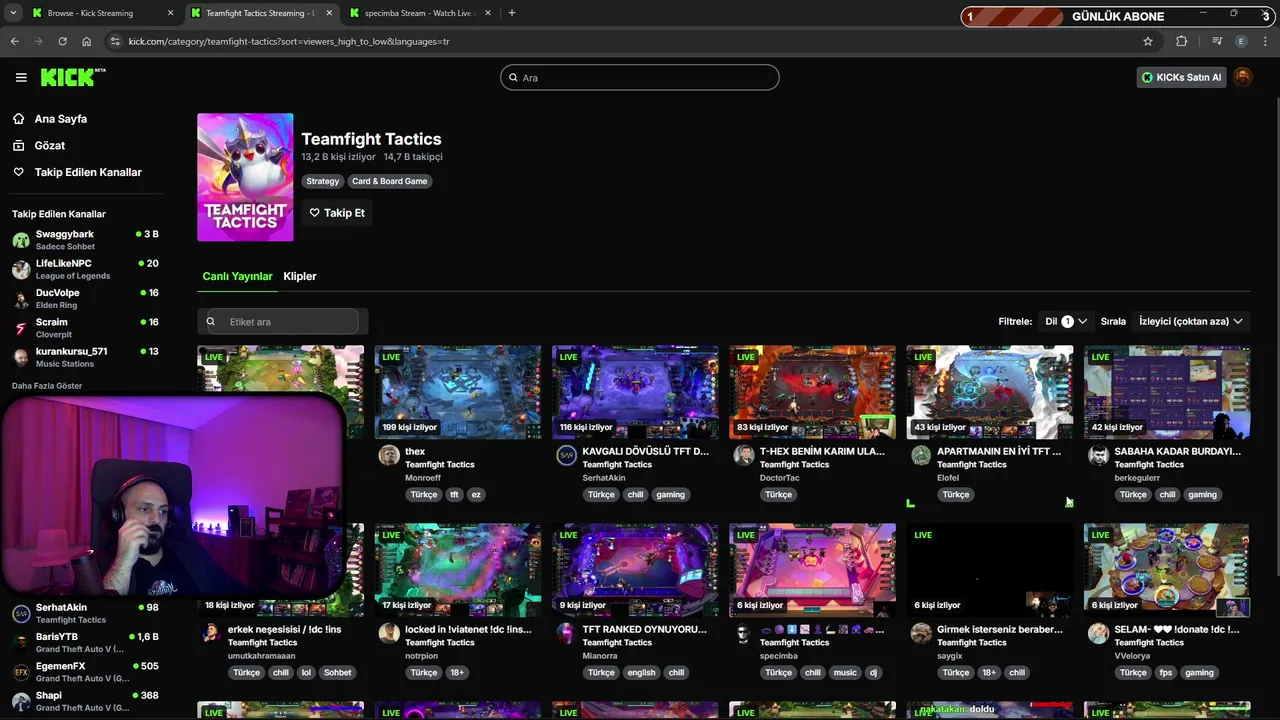1280x720 pixels.
Task: Click Scraim channel avatar
Action: point(21,328)
